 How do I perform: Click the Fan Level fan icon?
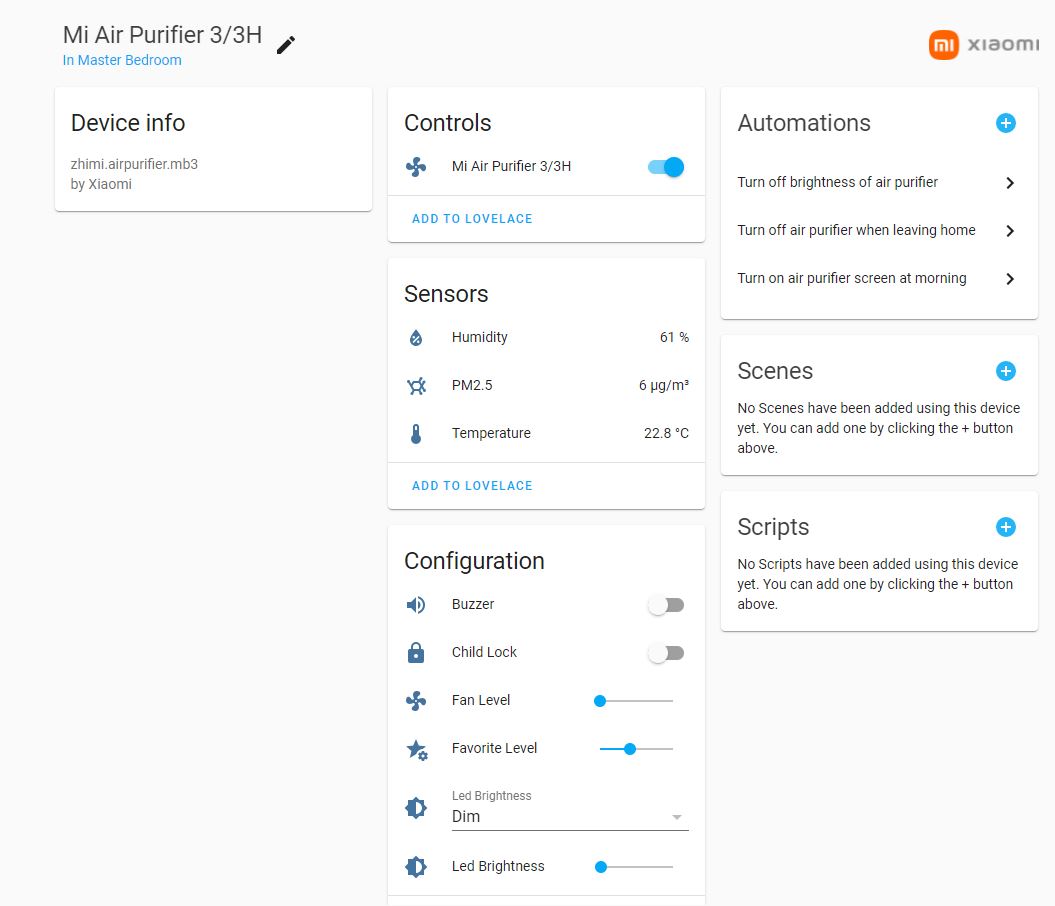416,701
